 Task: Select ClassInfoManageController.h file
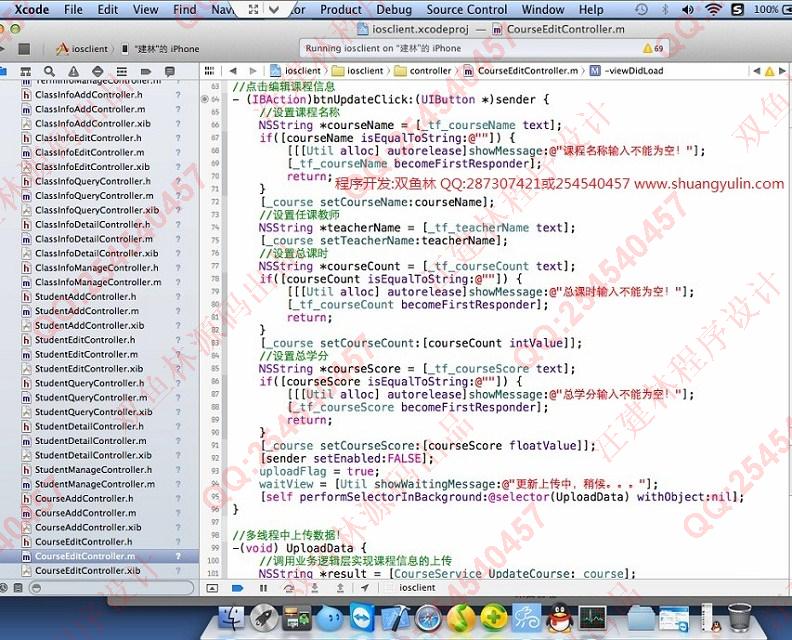pos(96,268)
